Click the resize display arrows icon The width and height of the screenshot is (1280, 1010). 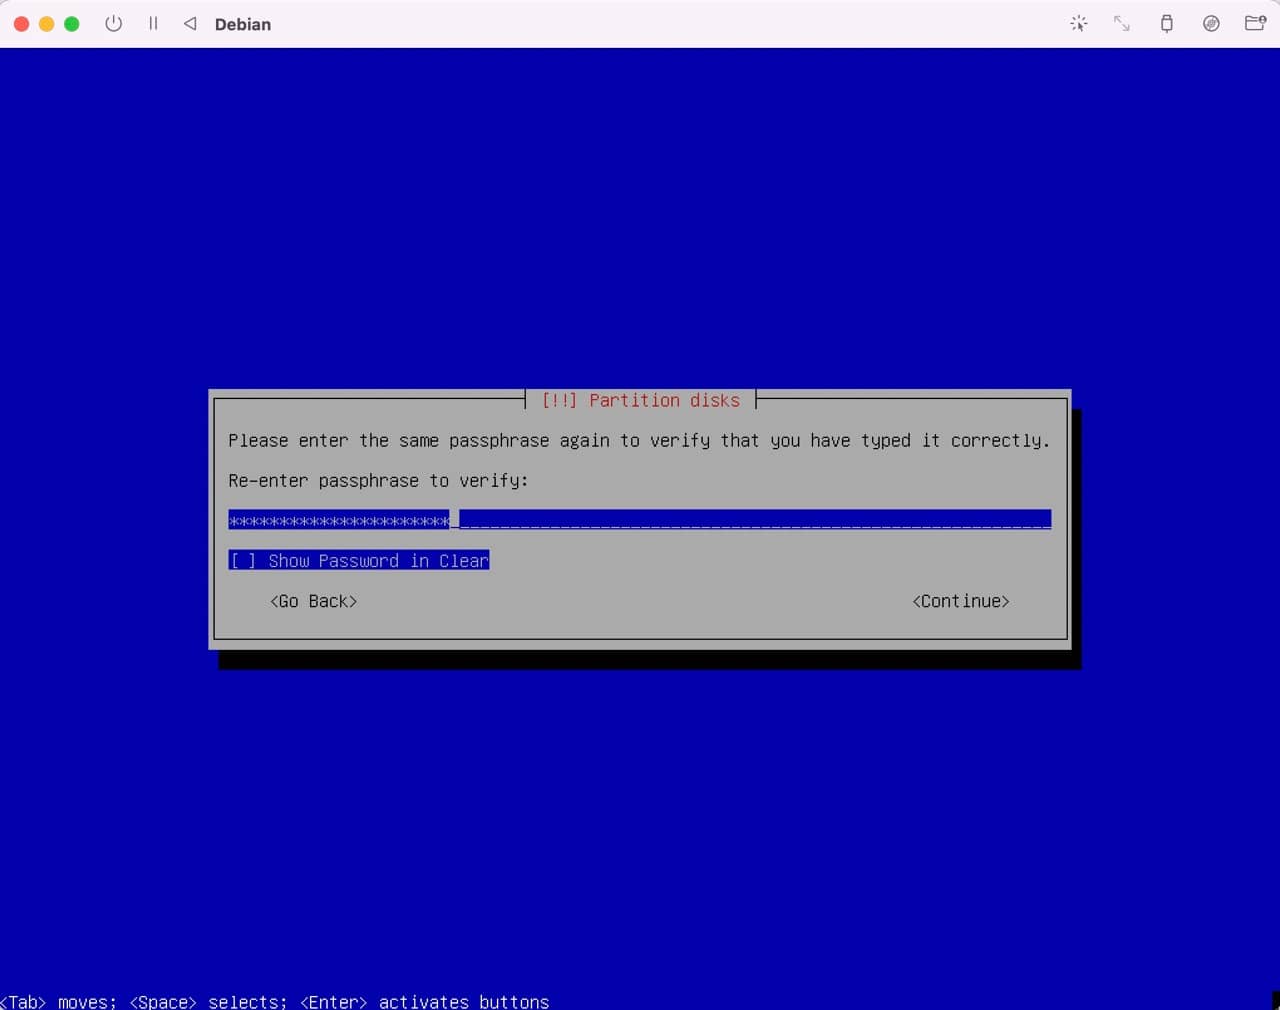click(1122, 23)
